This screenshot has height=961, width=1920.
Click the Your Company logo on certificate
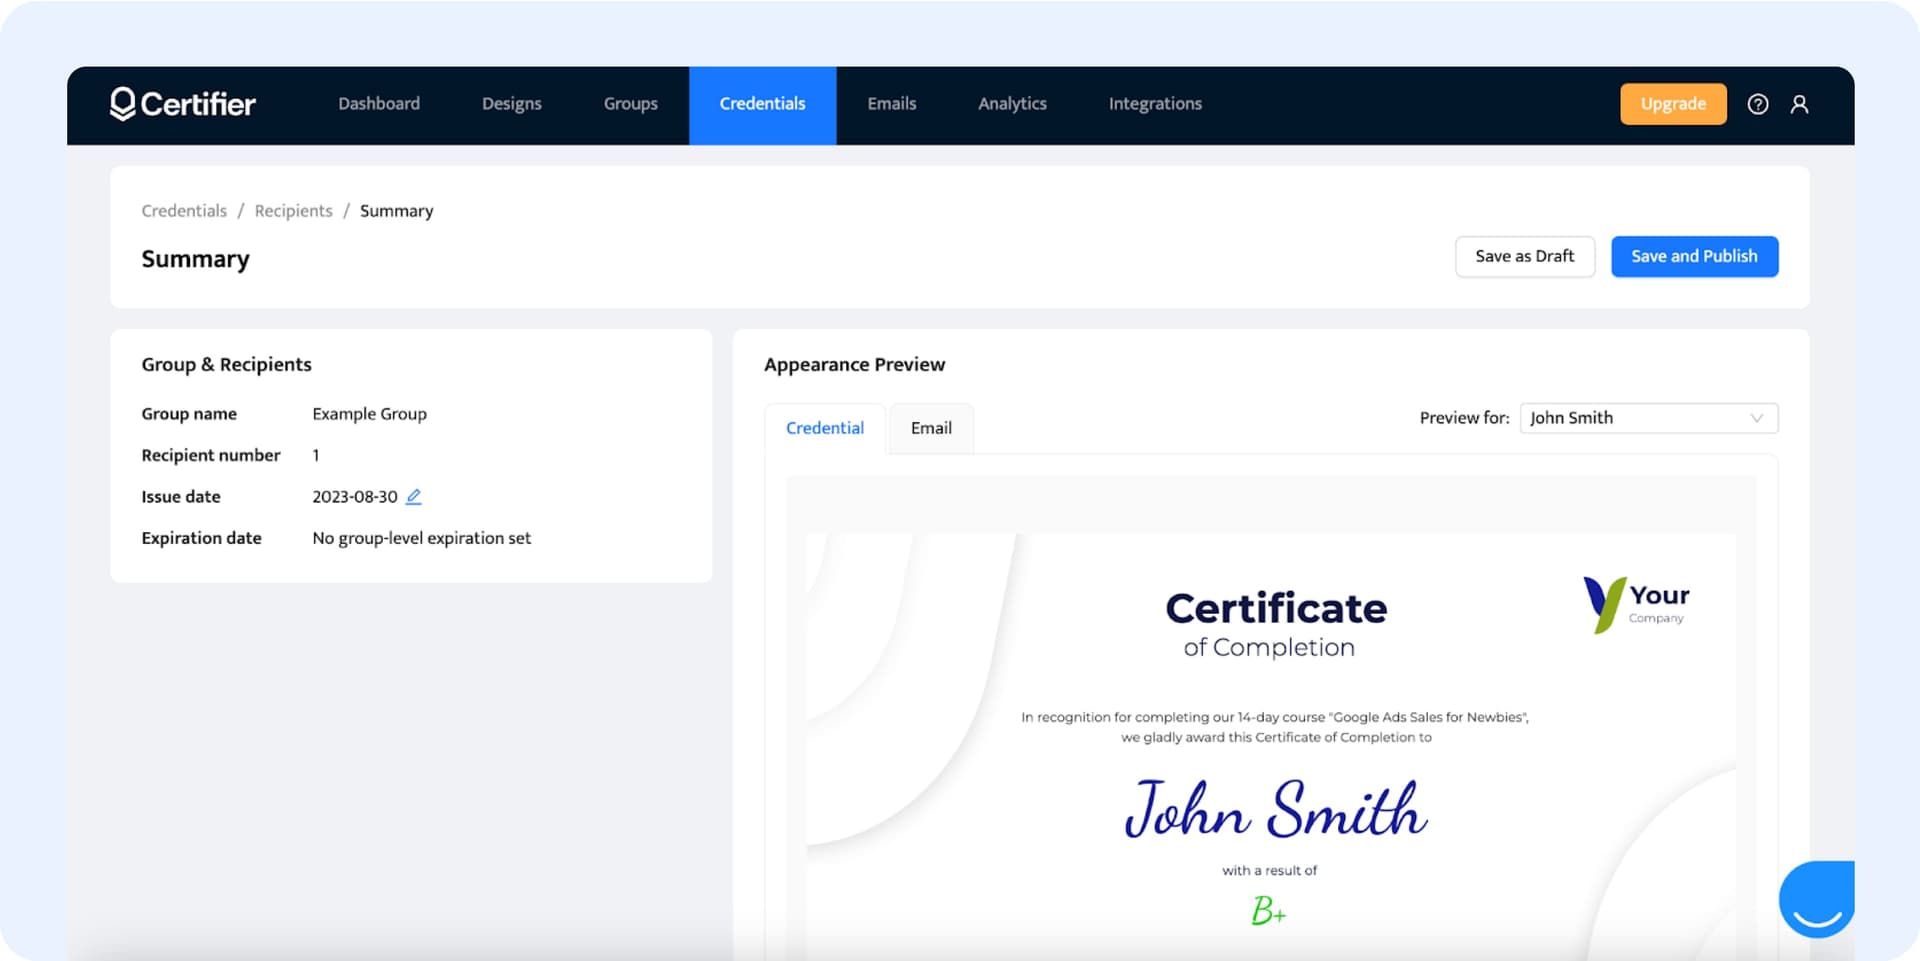(1636, 604)
